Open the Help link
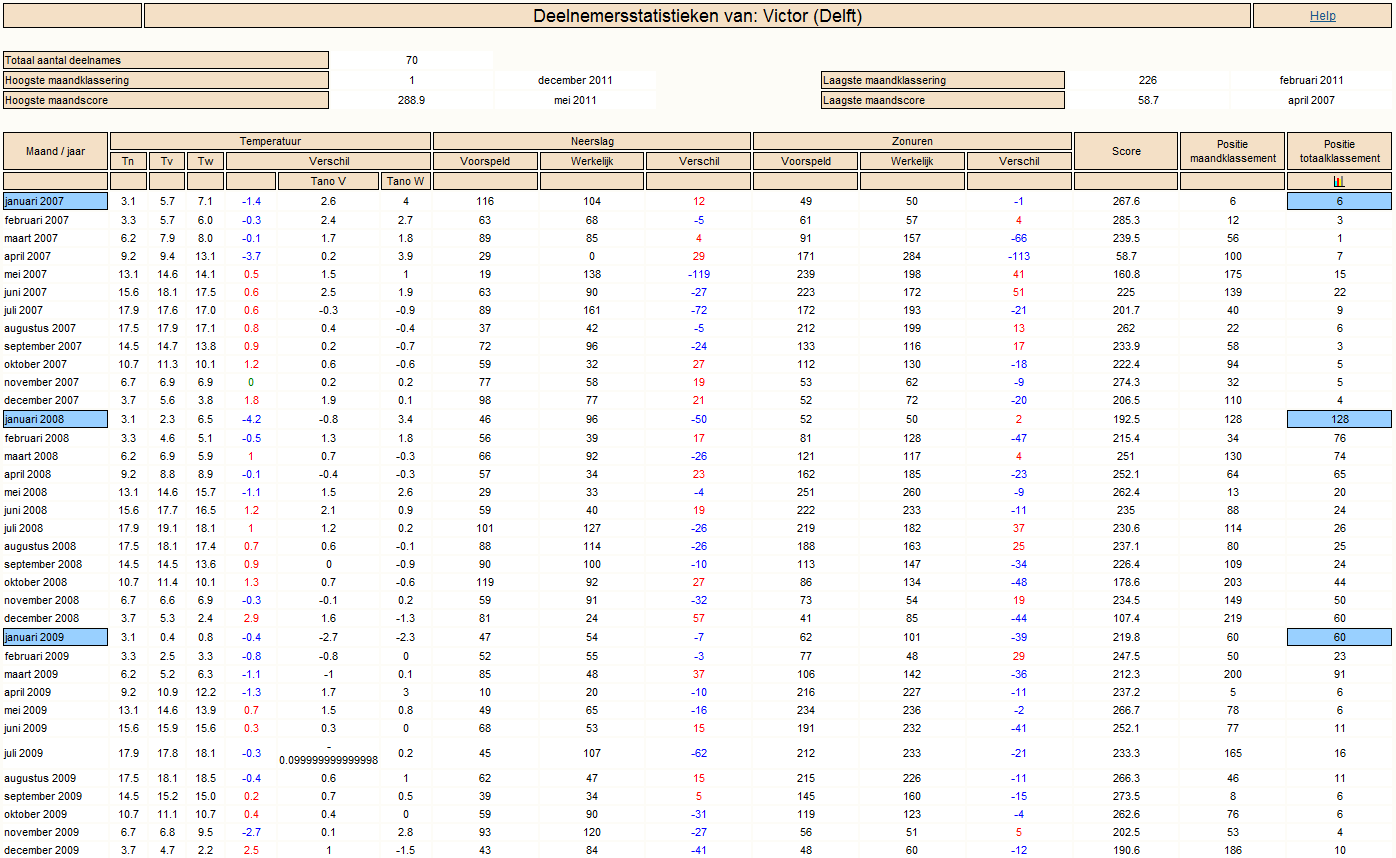 1322,16
